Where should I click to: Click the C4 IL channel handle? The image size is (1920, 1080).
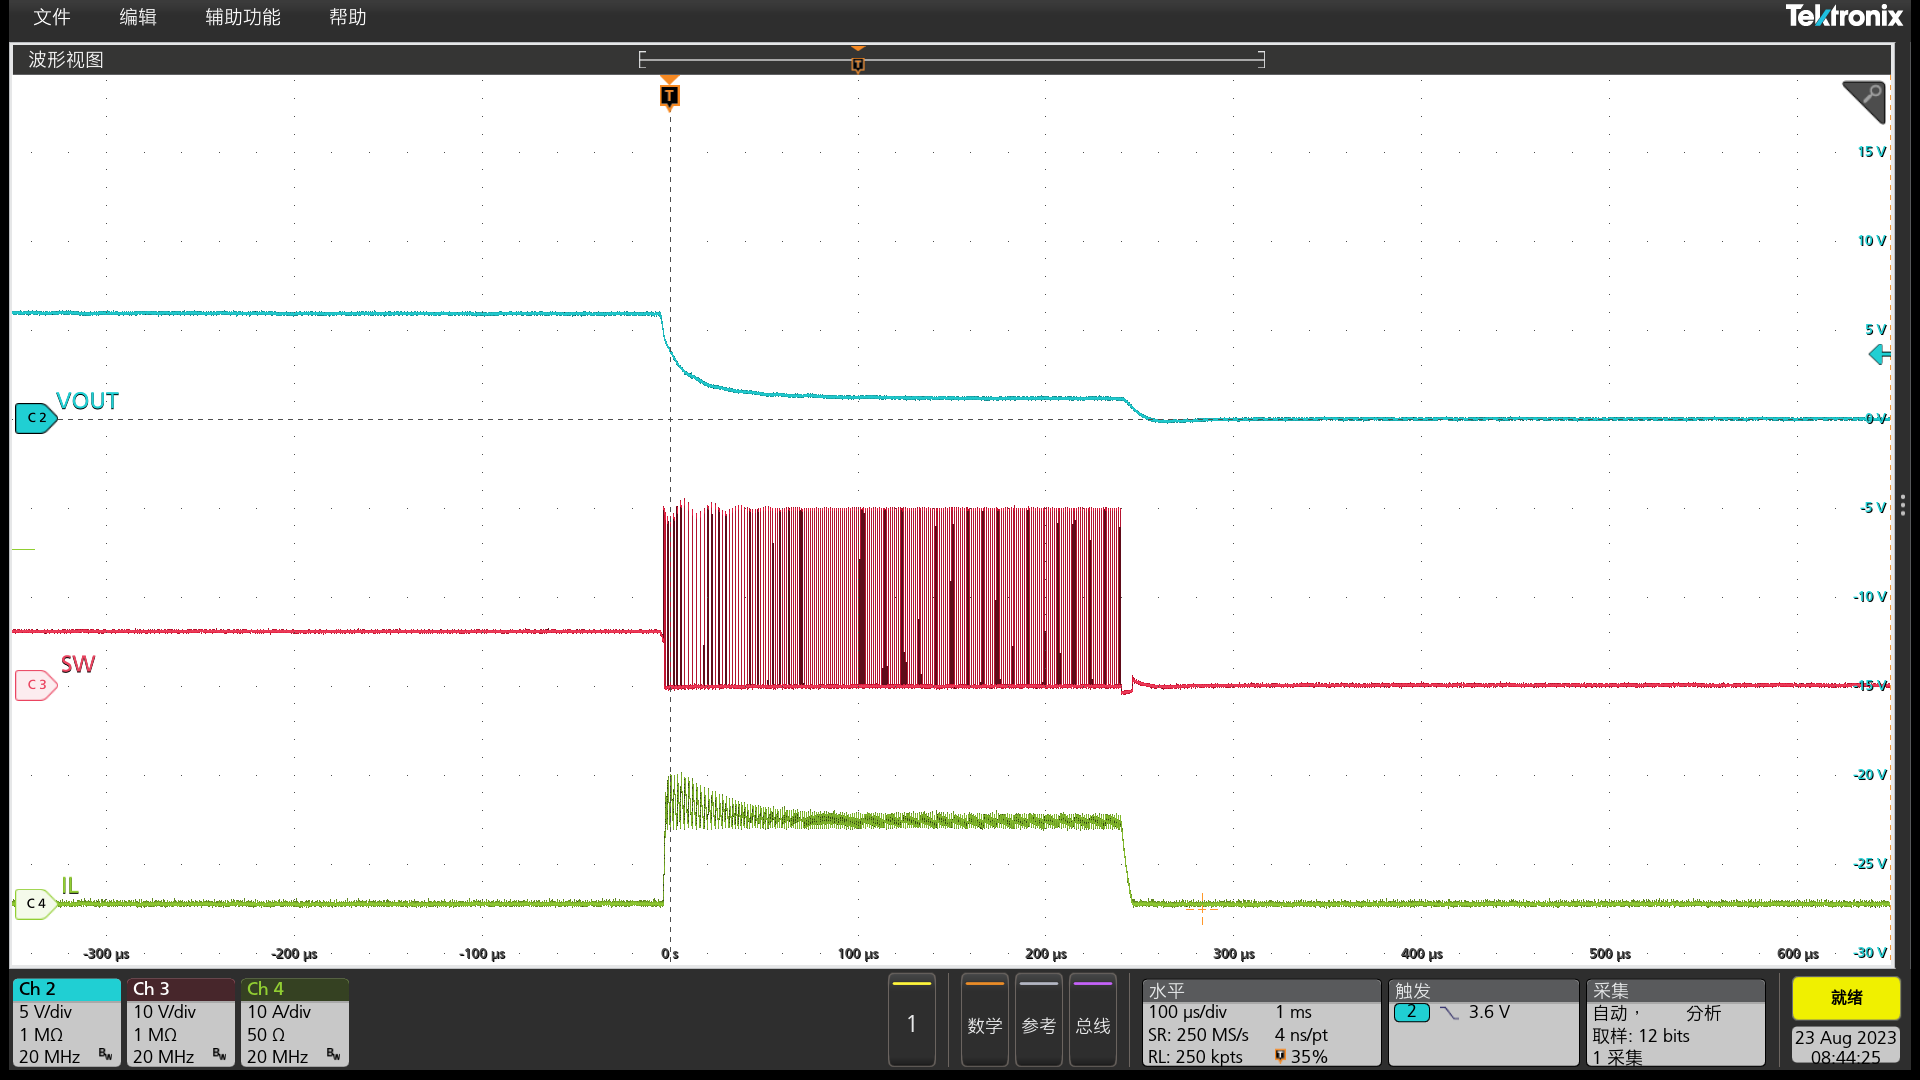[35, 903]
